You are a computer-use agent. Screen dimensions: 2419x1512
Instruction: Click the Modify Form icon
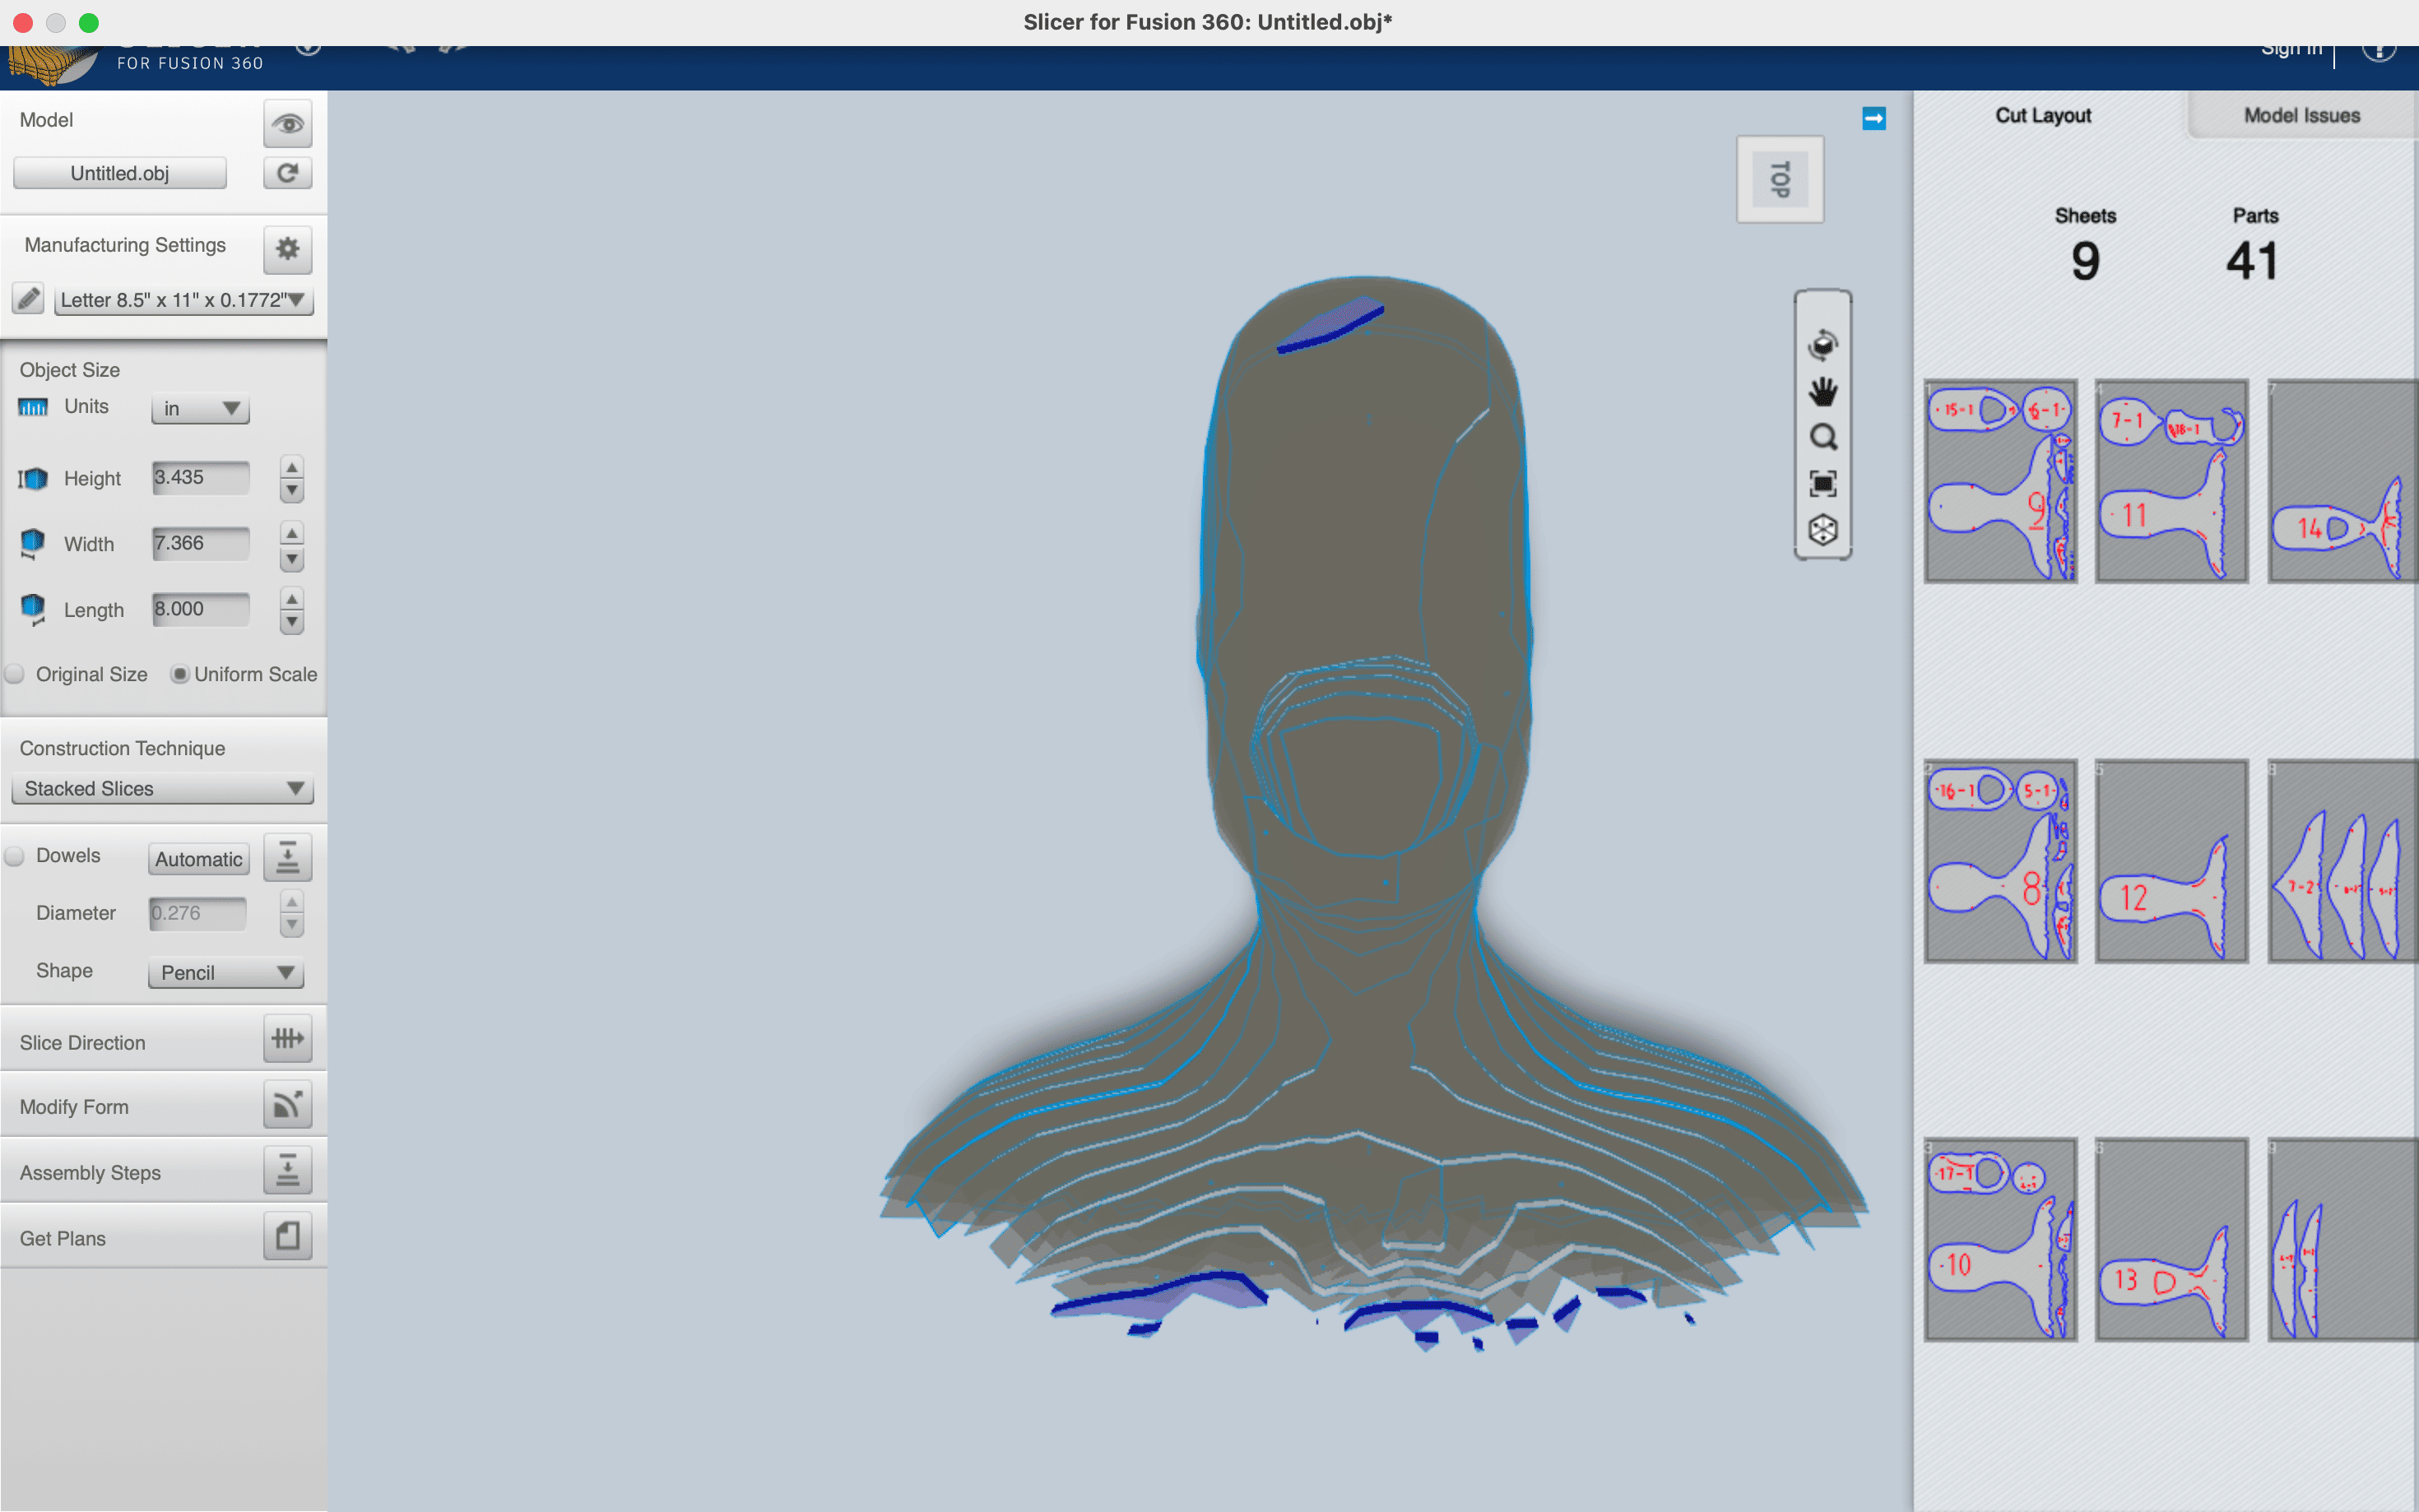287,1105
